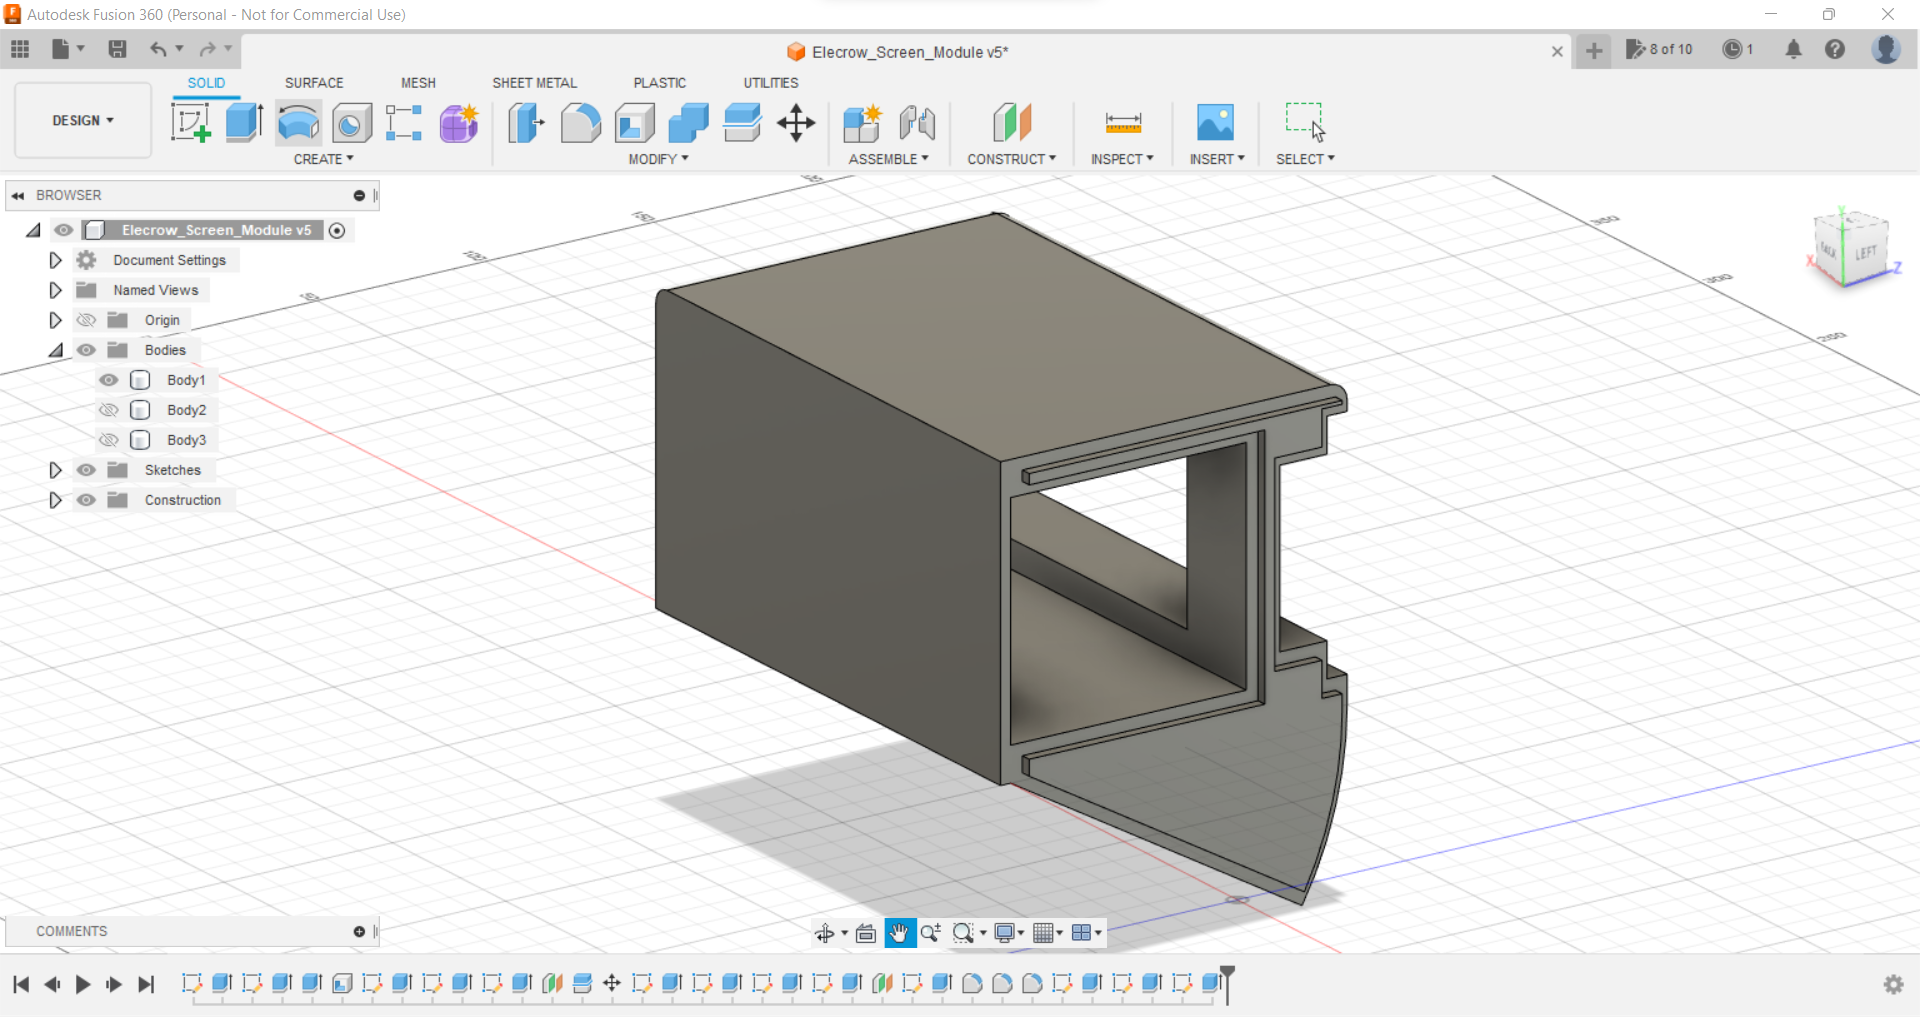Image resolution: width=1920 pixels, height=1017 pixels.
Task: Open the Data Panel grid icon
Action: tap(20, 49)
